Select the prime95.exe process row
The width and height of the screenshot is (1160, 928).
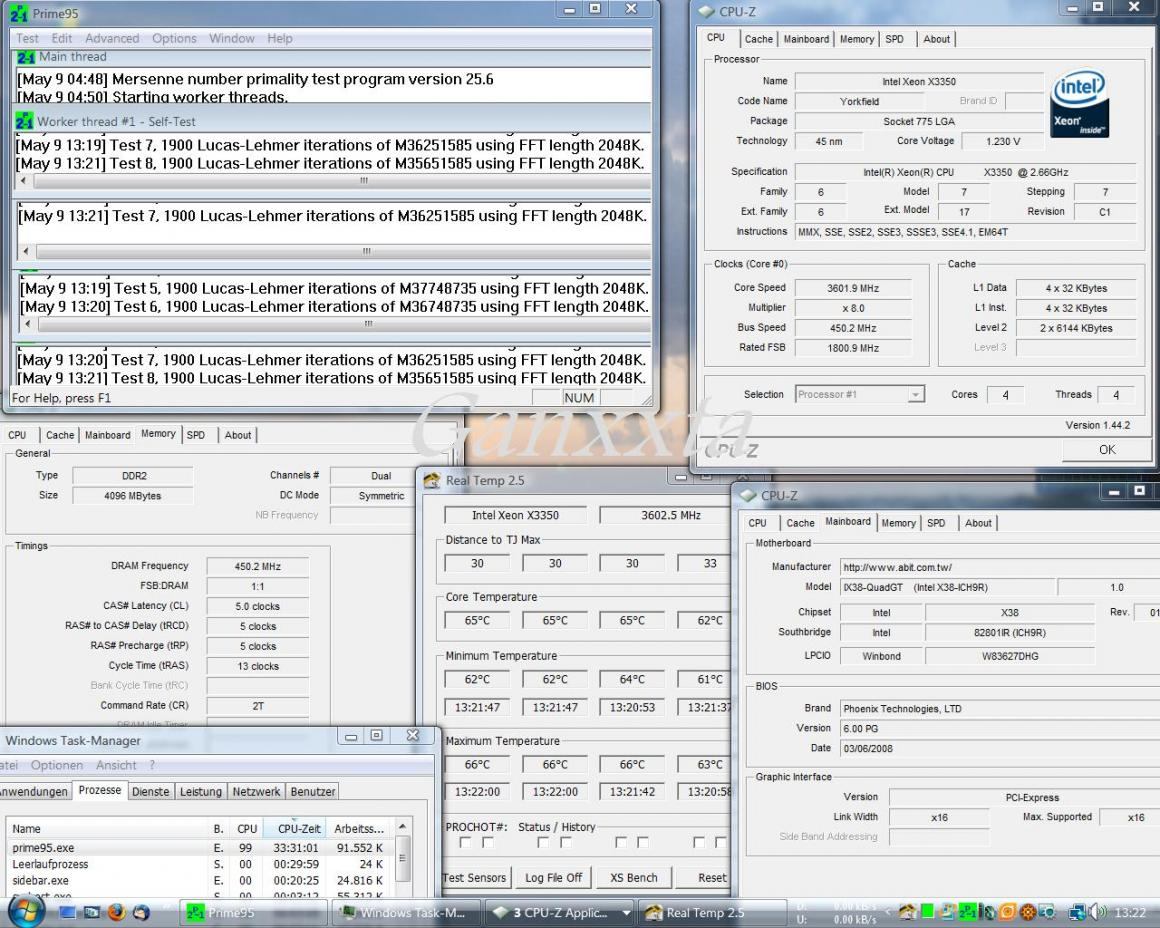(x=200, y=848)
